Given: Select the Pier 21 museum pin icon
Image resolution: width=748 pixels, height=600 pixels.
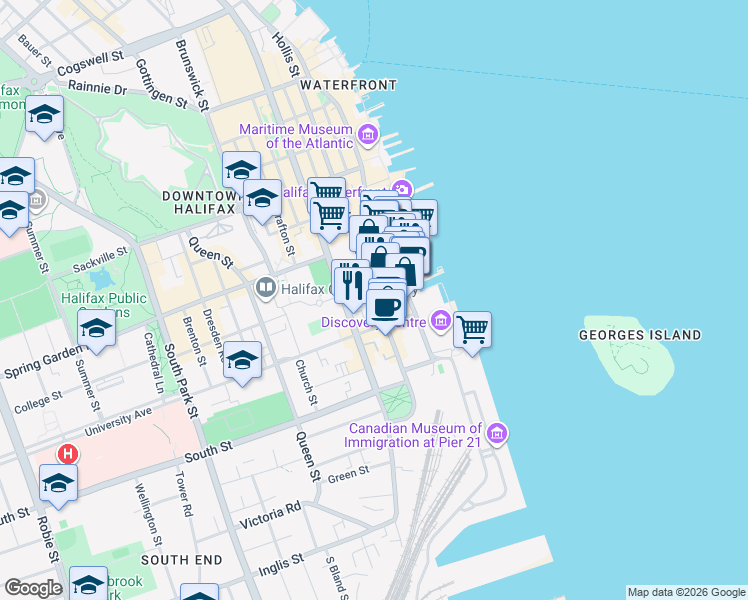Looking at the screenshot, I should pyautogui.click(x=498, y=434).
